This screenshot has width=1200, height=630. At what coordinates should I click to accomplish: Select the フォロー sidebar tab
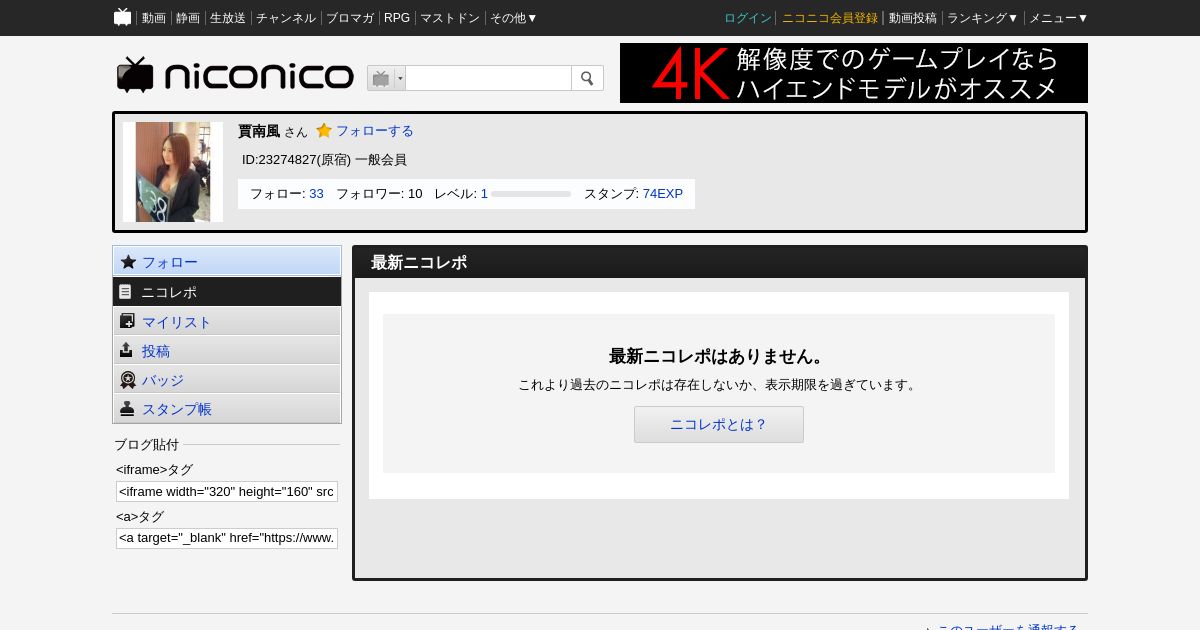click(x=227, y=262)
